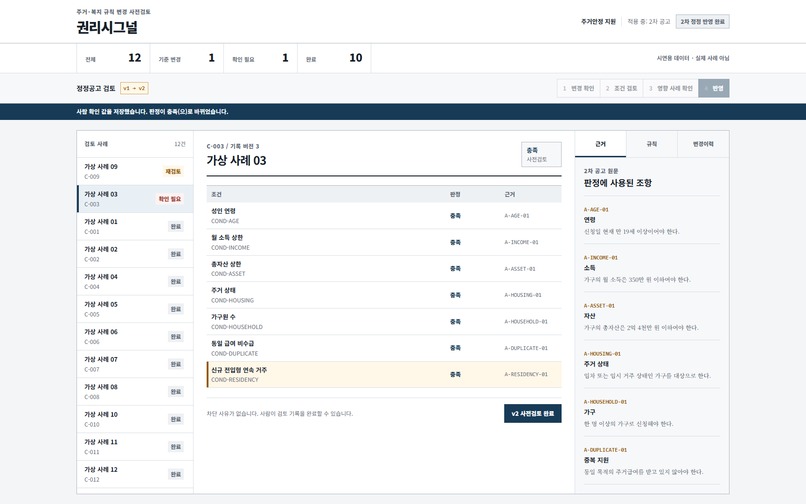Select the 성인 연령 condition row
The height and width of the screenshot is (504, 806).
point(384,216)
